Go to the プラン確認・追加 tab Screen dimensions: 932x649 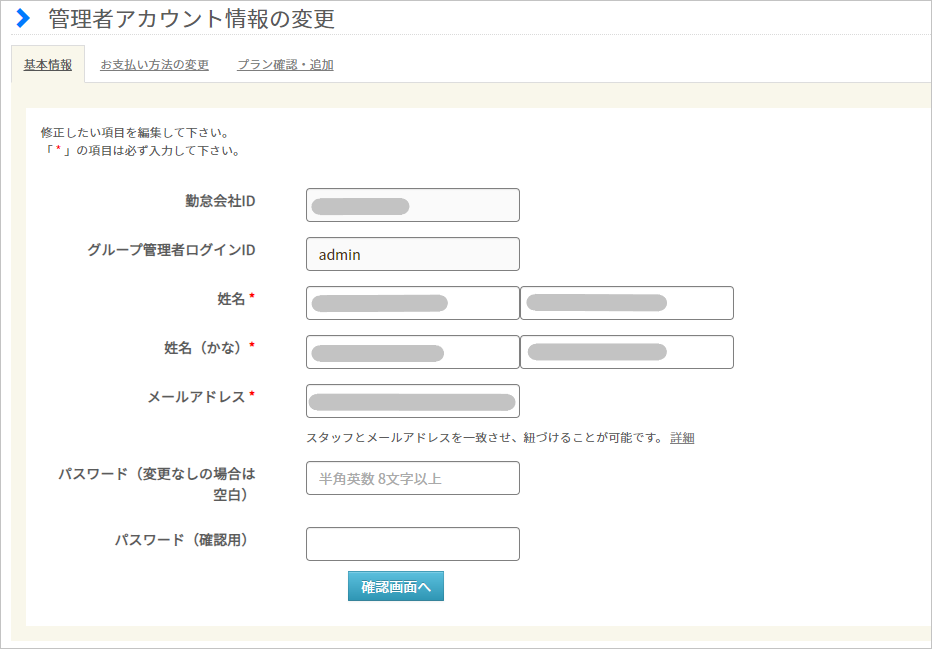[x=285, y=65]
